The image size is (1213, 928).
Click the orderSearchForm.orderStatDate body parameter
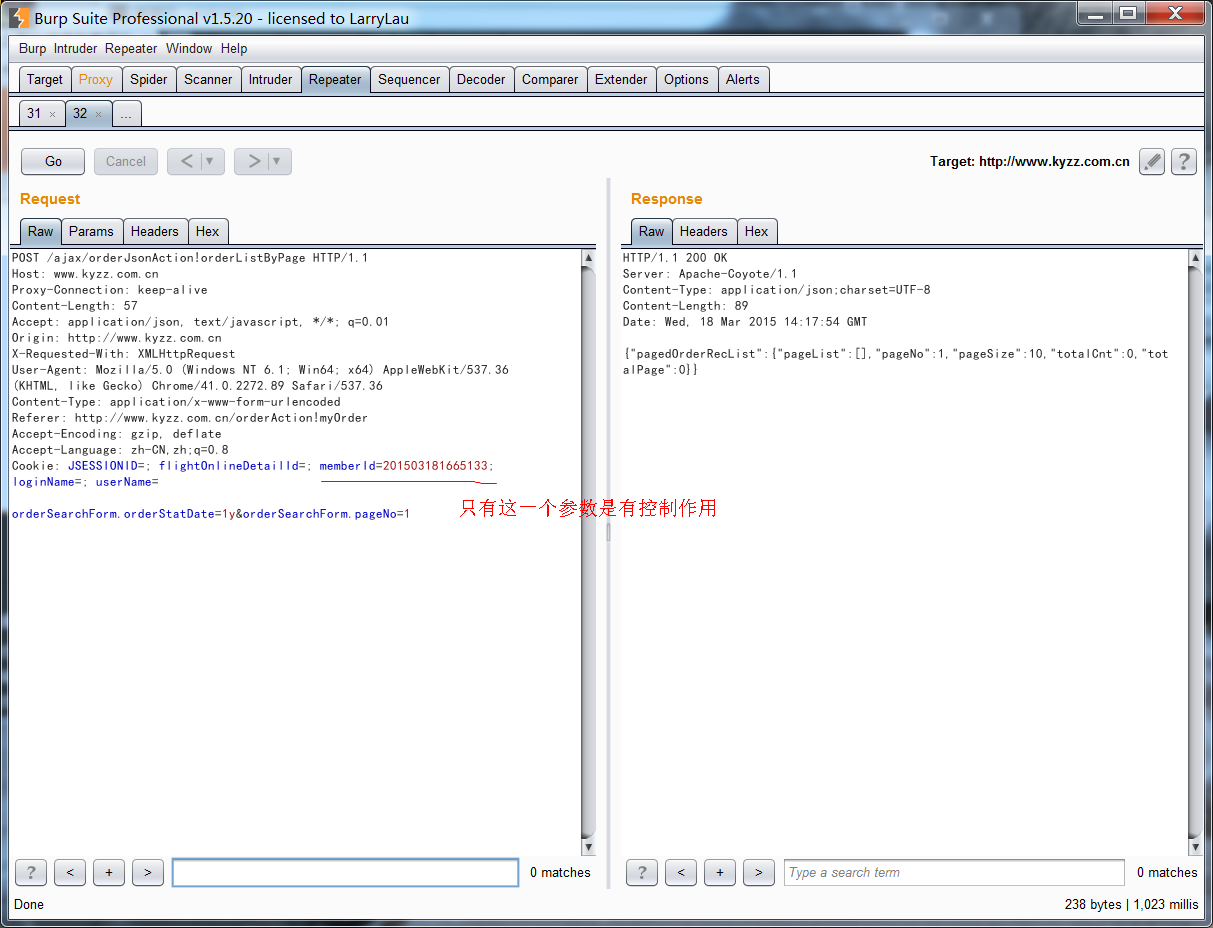pos(123,514)
